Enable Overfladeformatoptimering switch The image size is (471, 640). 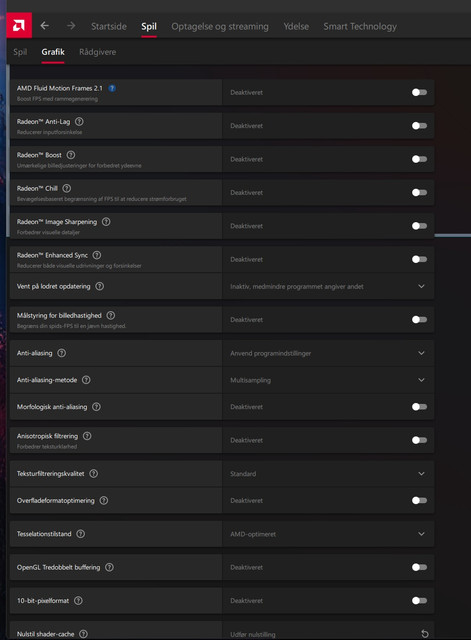coord(419,500)
